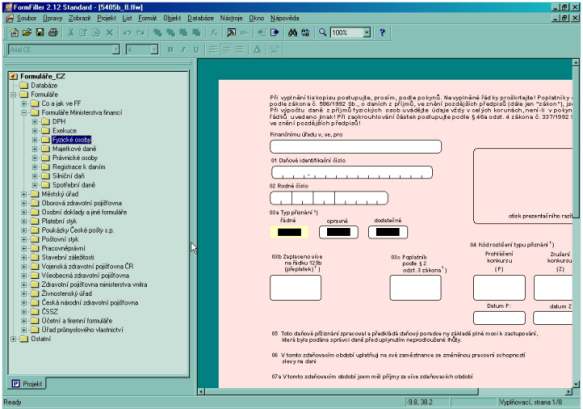583x409 pixels.
Task: Check the 'Prohlášení konkursu (P)' box
Action: [x=499, y=288]
